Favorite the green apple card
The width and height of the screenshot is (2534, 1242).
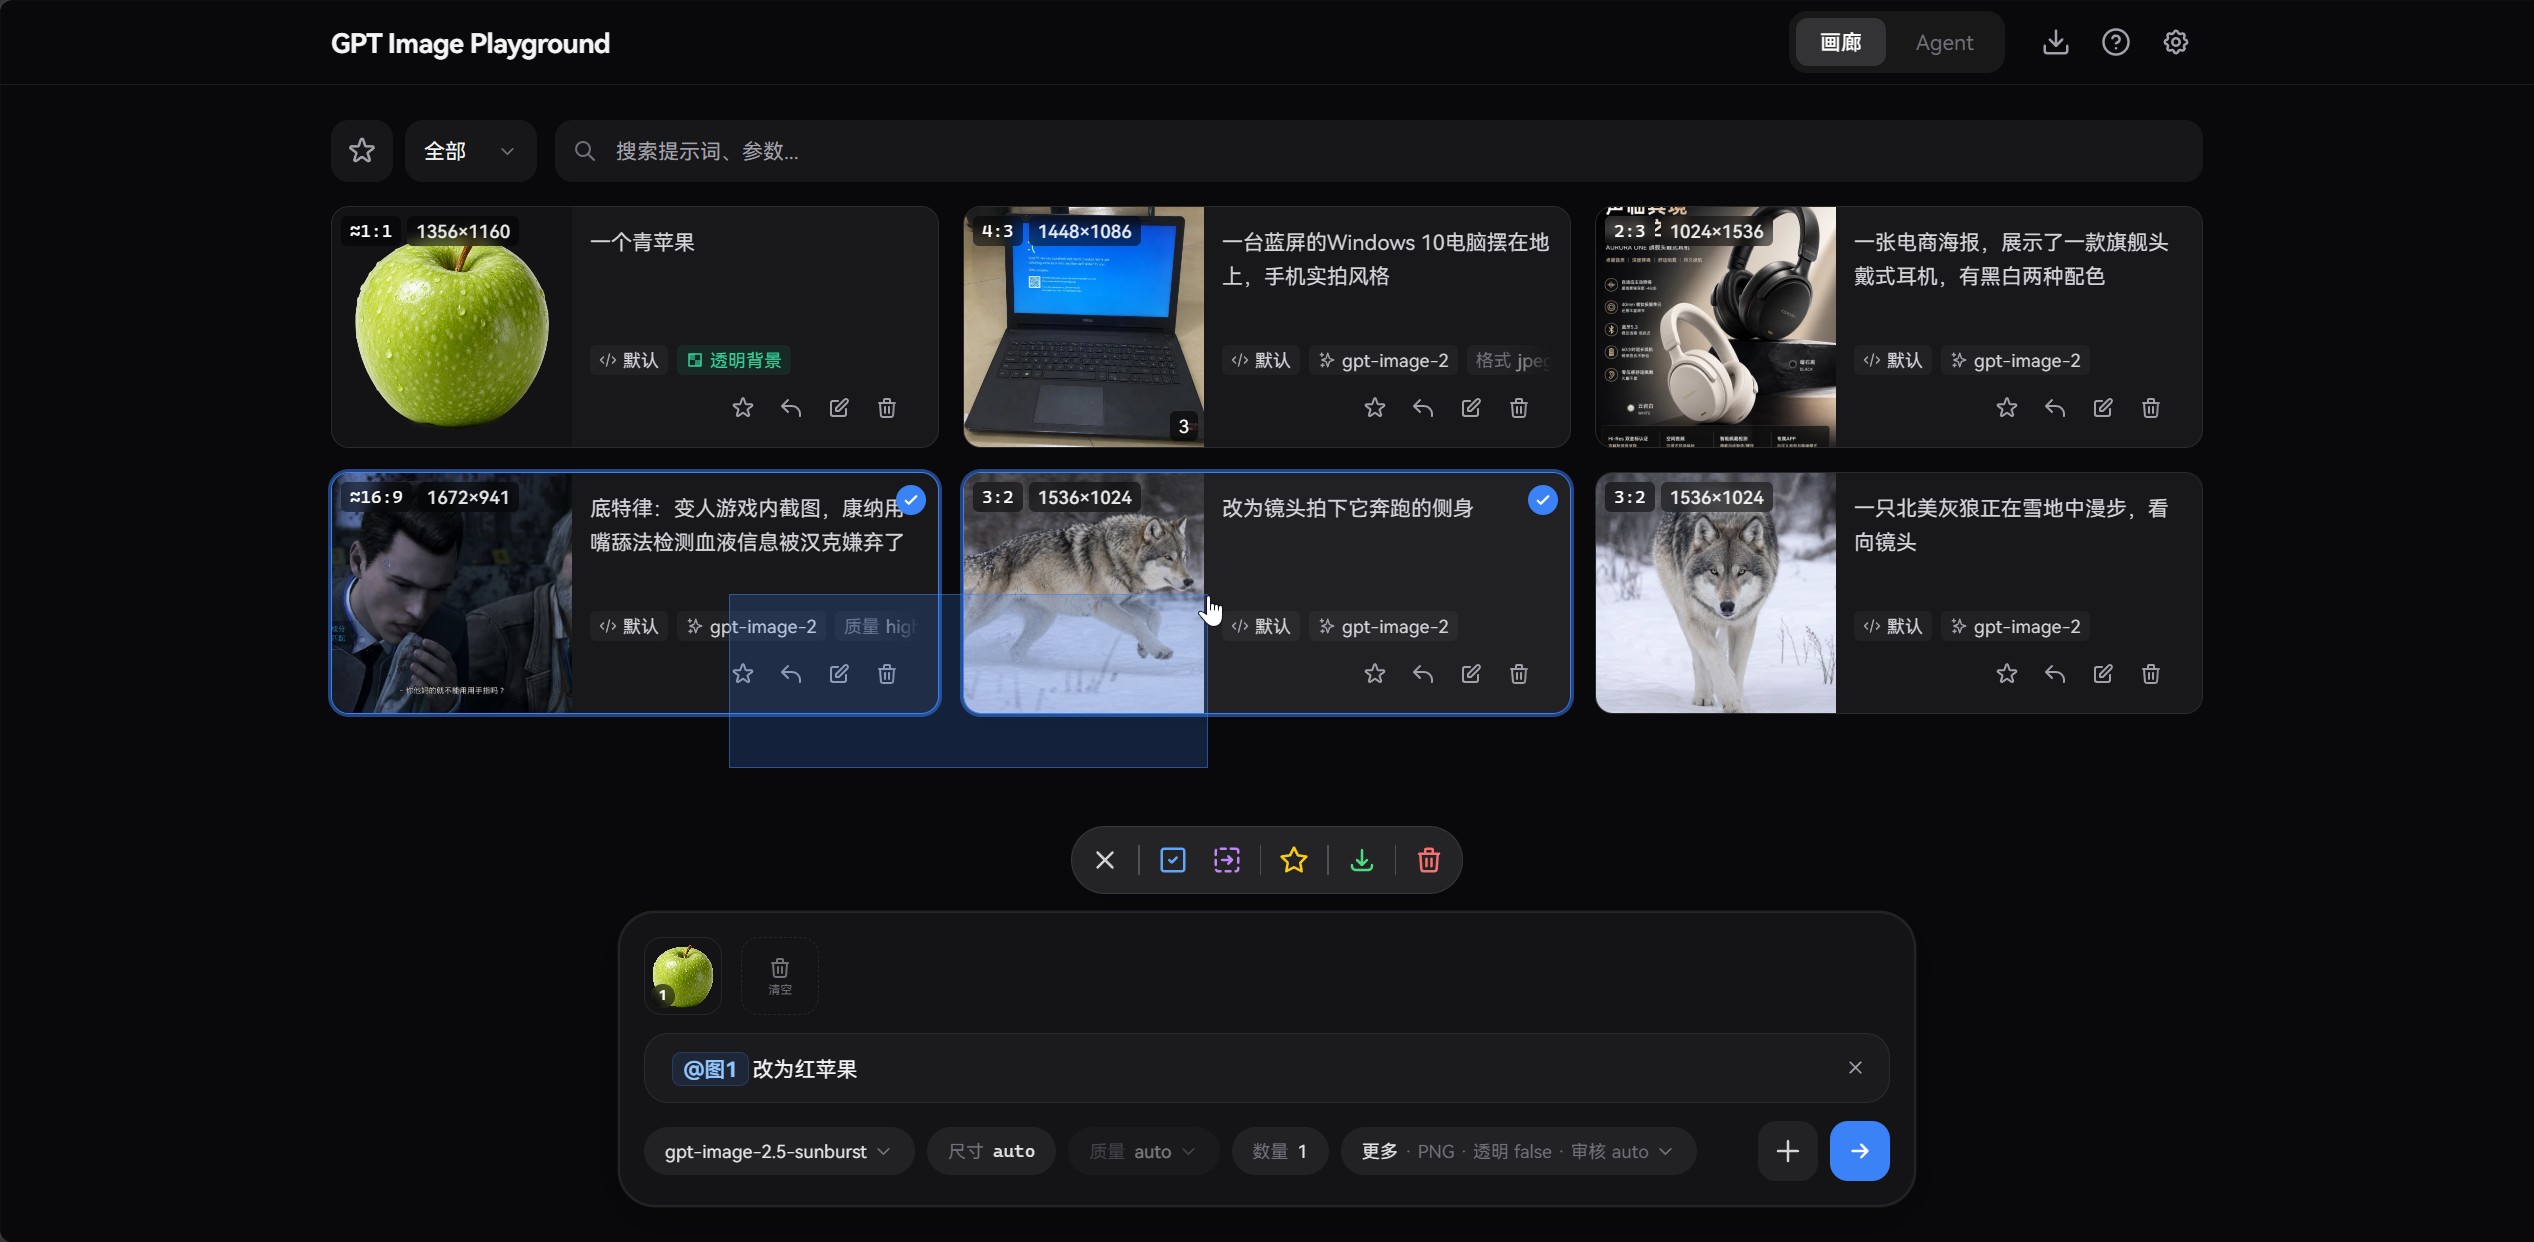(x=743, y=408)
